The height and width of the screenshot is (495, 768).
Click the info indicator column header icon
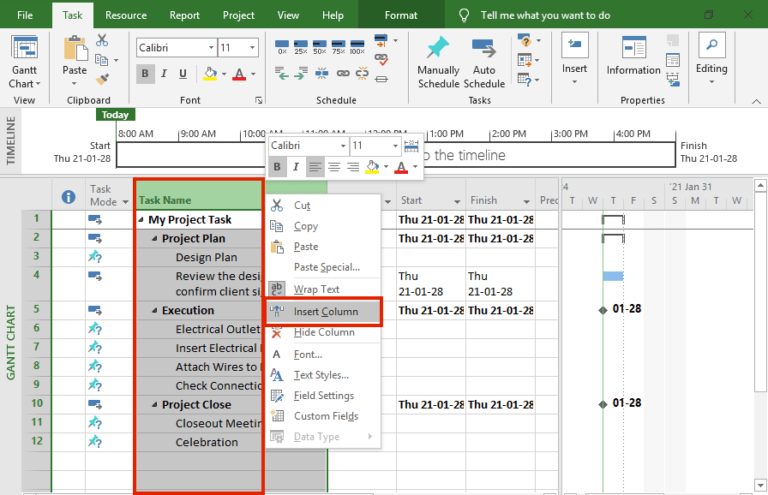(x=69, y=196)
